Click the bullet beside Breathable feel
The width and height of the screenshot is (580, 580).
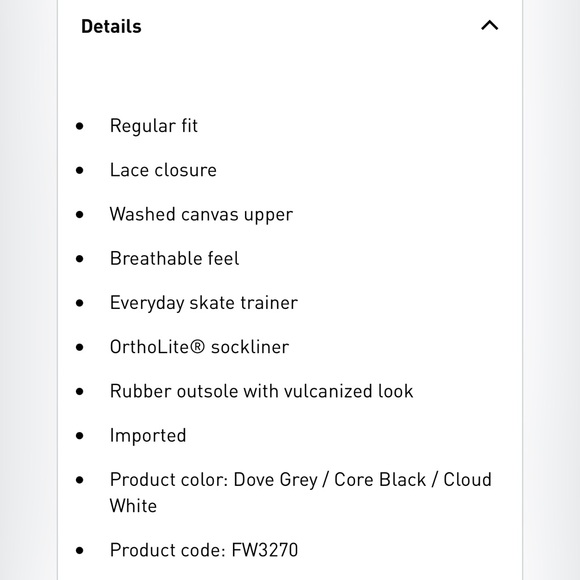(x=80, y=259)
